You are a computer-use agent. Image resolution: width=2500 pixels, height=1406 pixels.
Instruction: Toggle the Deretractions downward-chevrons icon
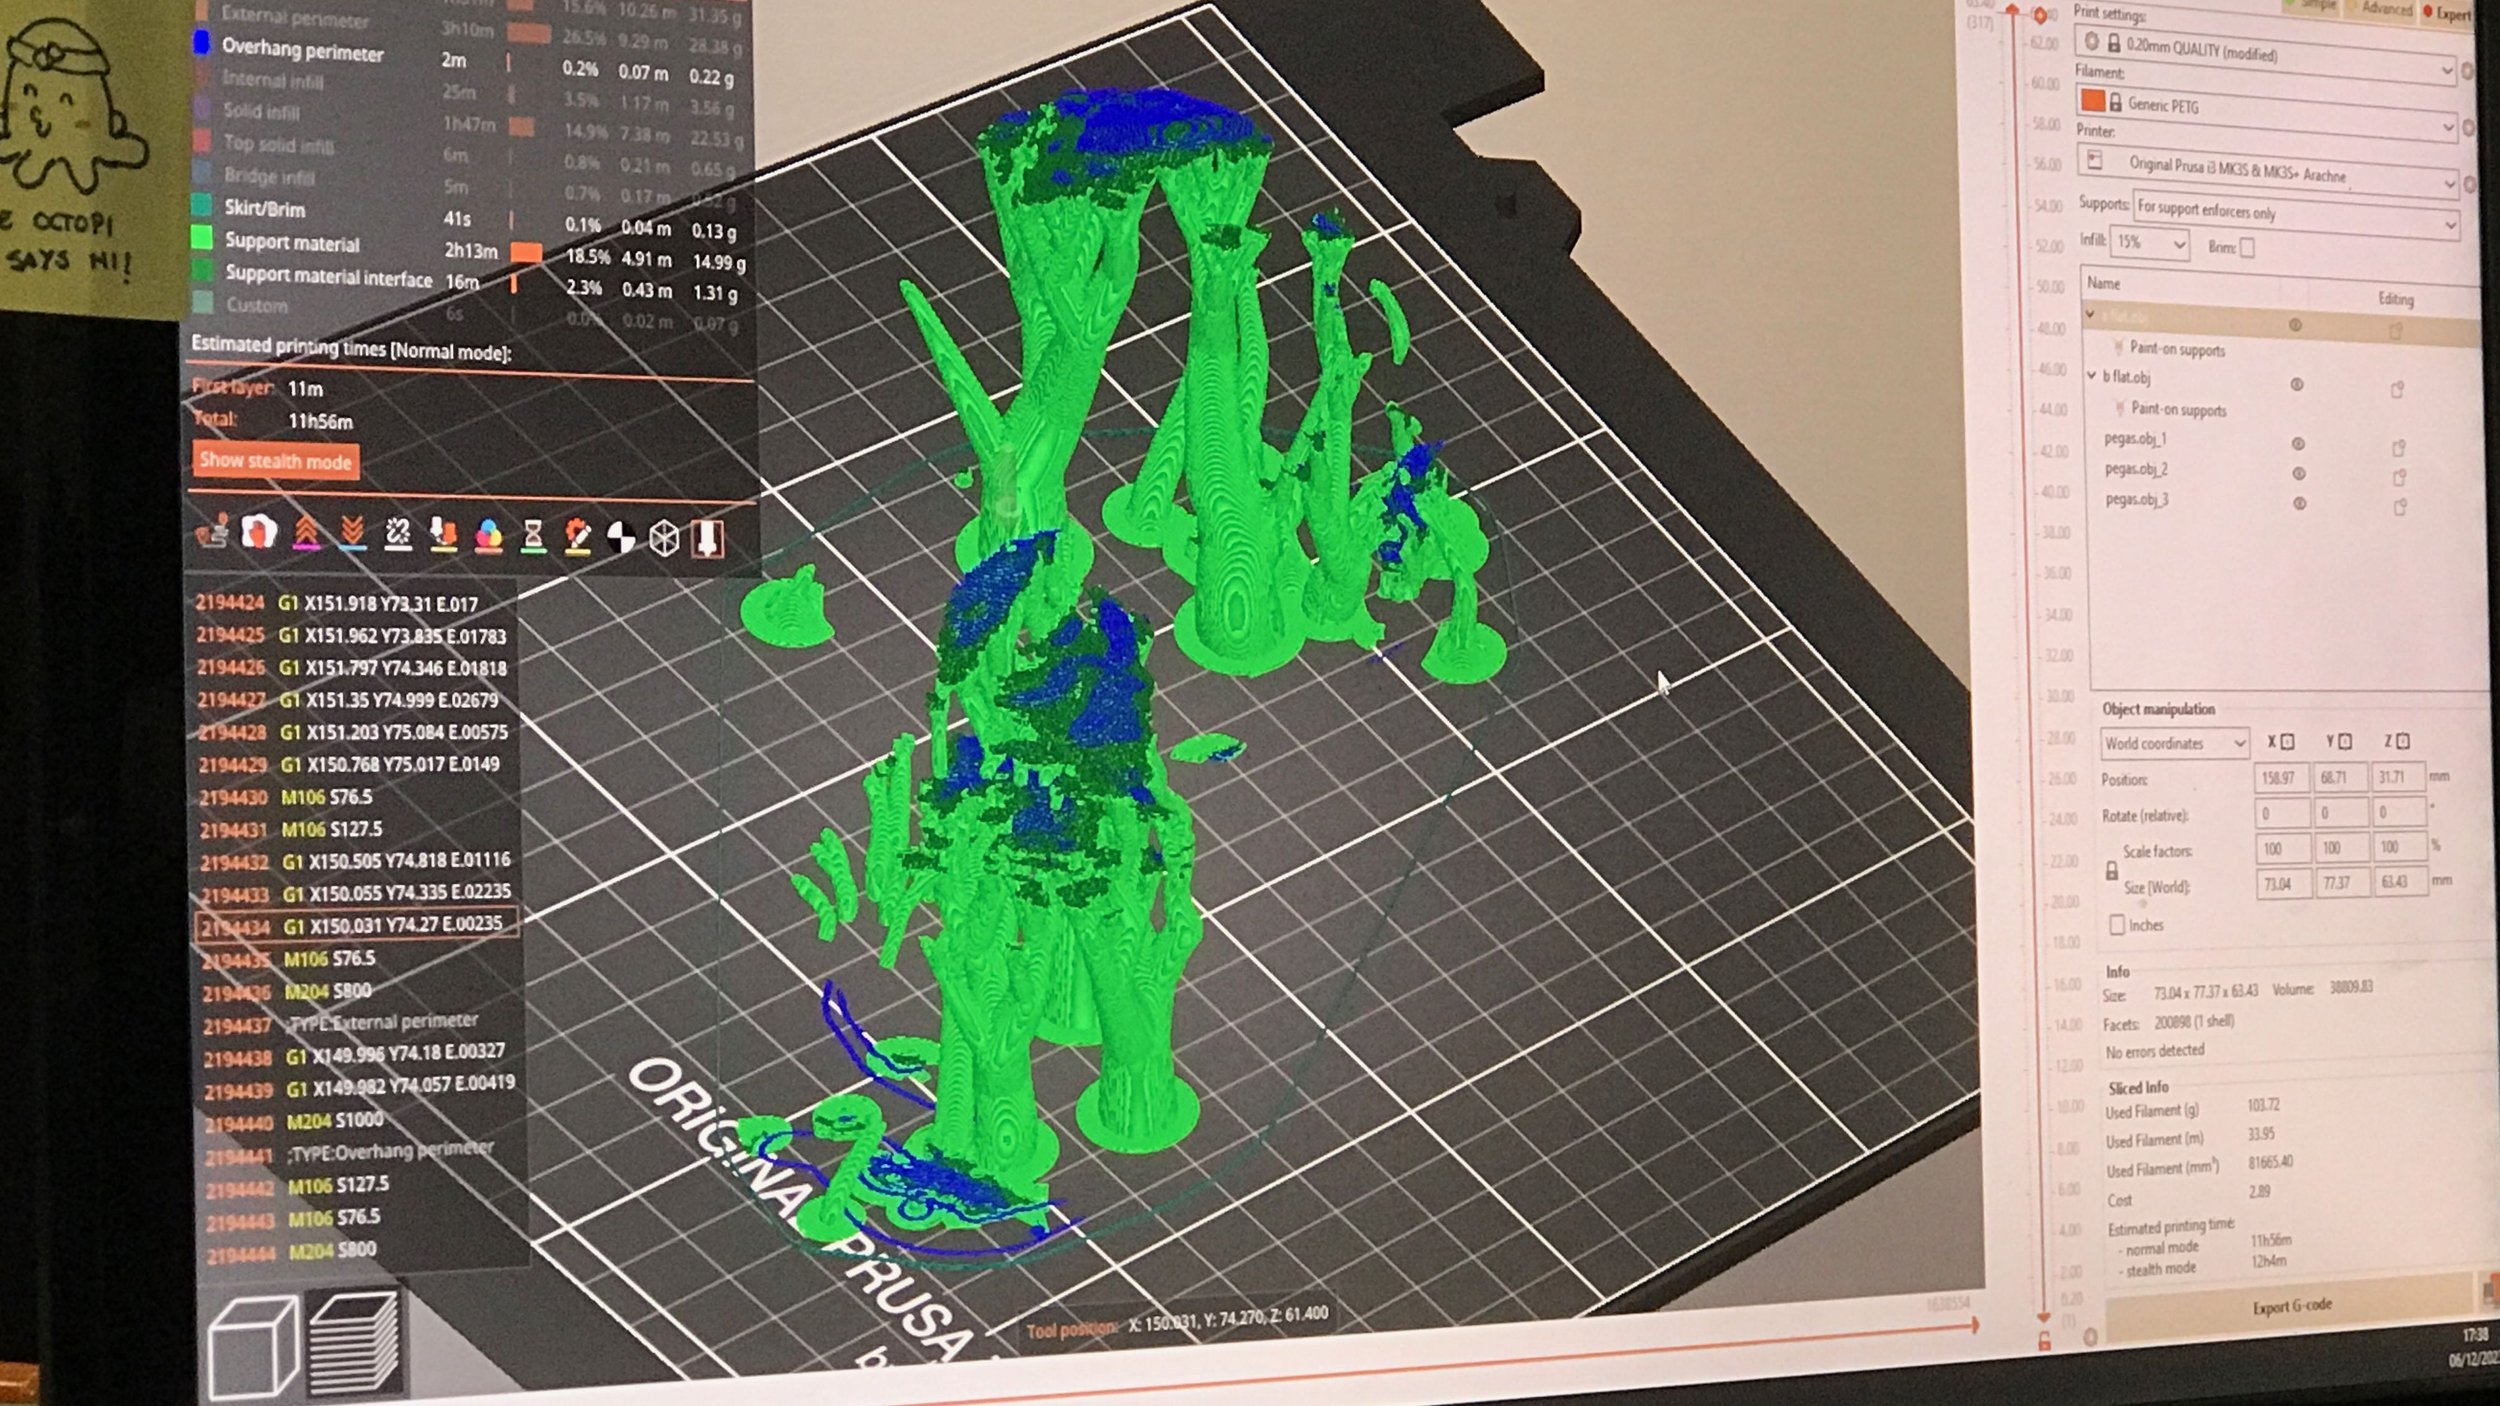pyautogui.click(x=351, y=534)
